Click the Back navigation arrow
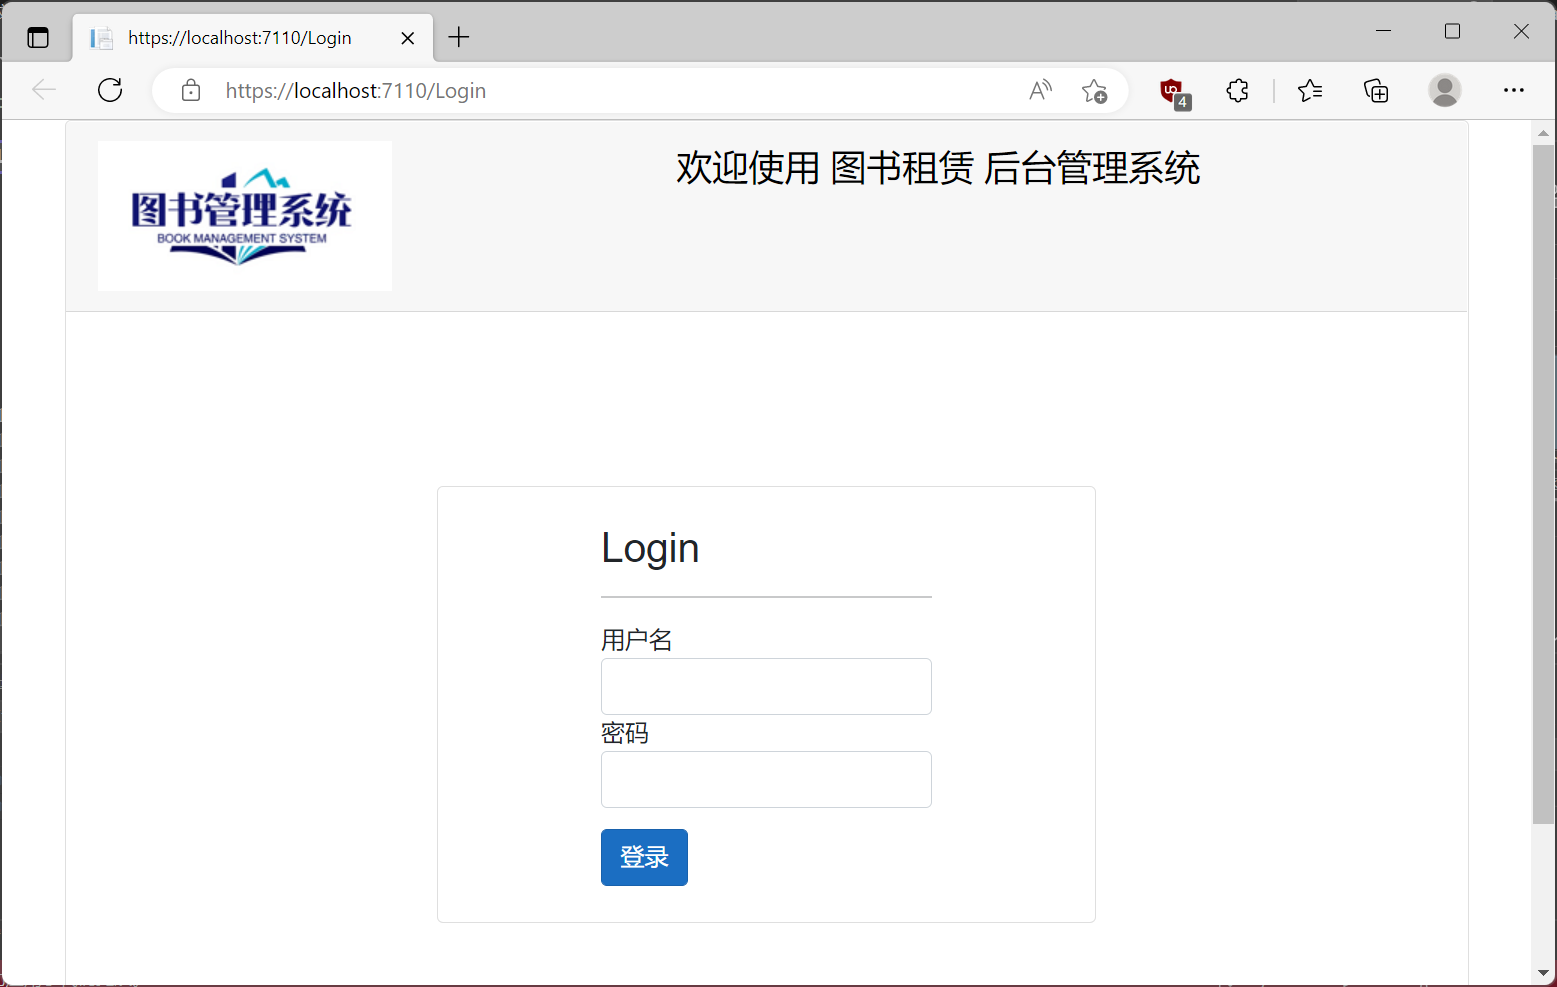1557x987 pixels. pos(44,90)
